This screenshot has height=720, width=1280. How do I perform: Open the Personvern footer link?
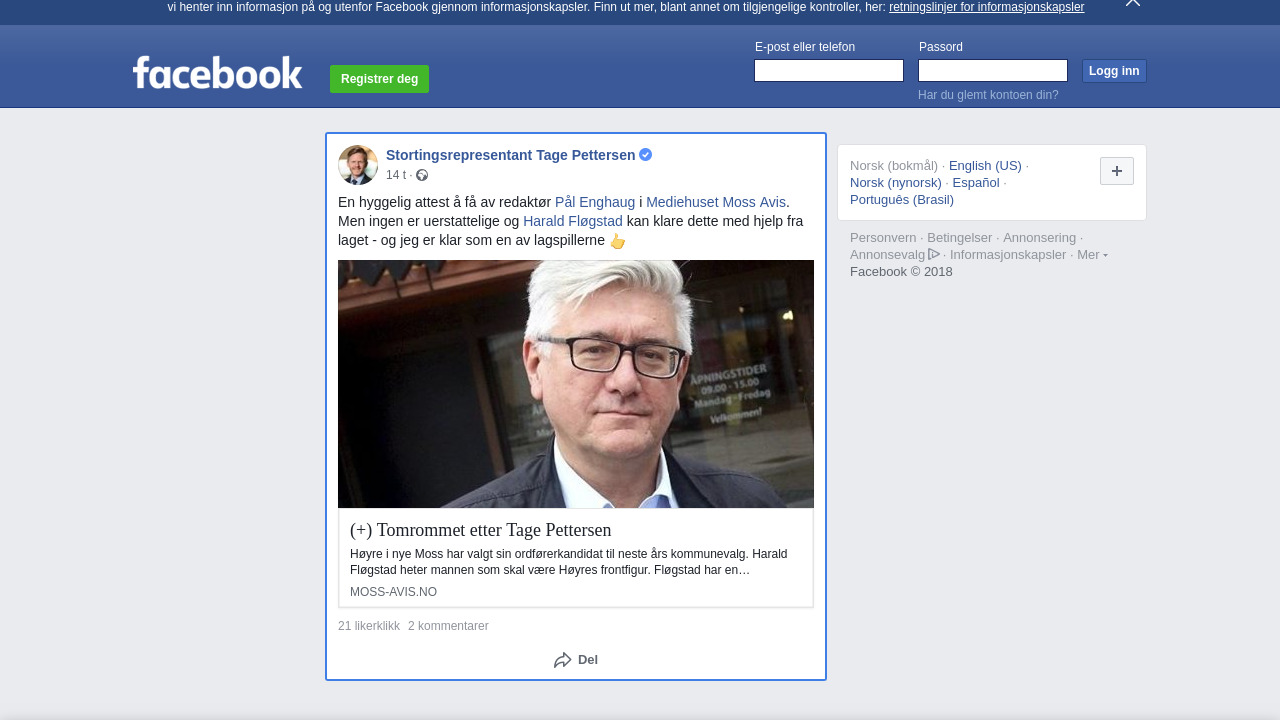pos(883,238)
